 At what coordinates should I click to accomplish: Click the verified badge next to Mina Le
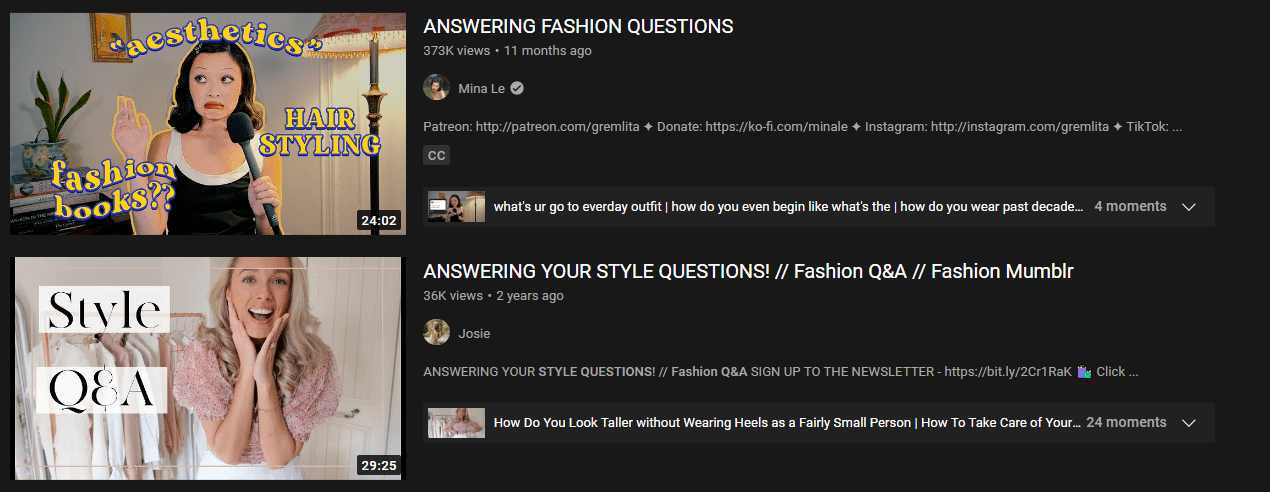click(517, 89)
